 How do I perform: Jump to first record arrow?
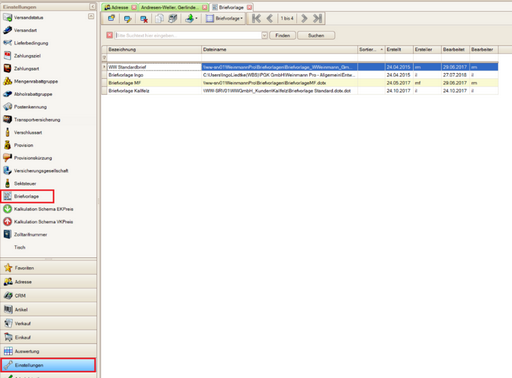pos(256,18)
